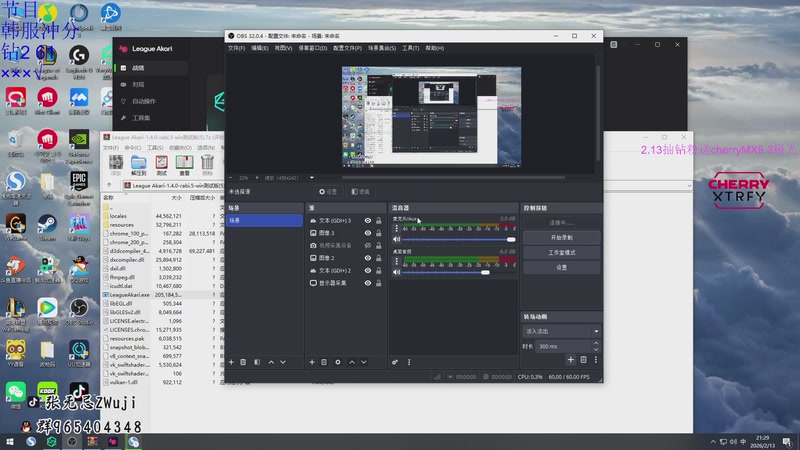
Task: Show the hidden video capture device source
Action: [x=367, y=245]
